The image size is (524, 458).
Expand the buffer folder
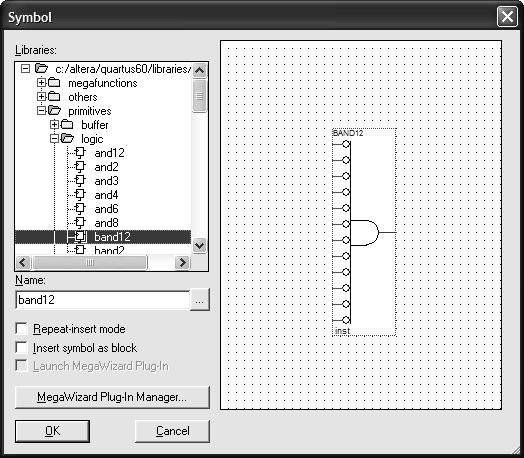[54, 125]
